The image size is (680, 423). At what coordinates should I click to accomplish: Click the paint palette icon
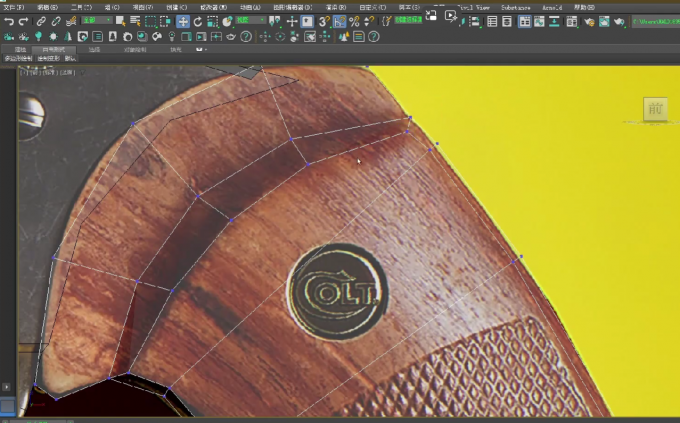click(x=157, y=37)
